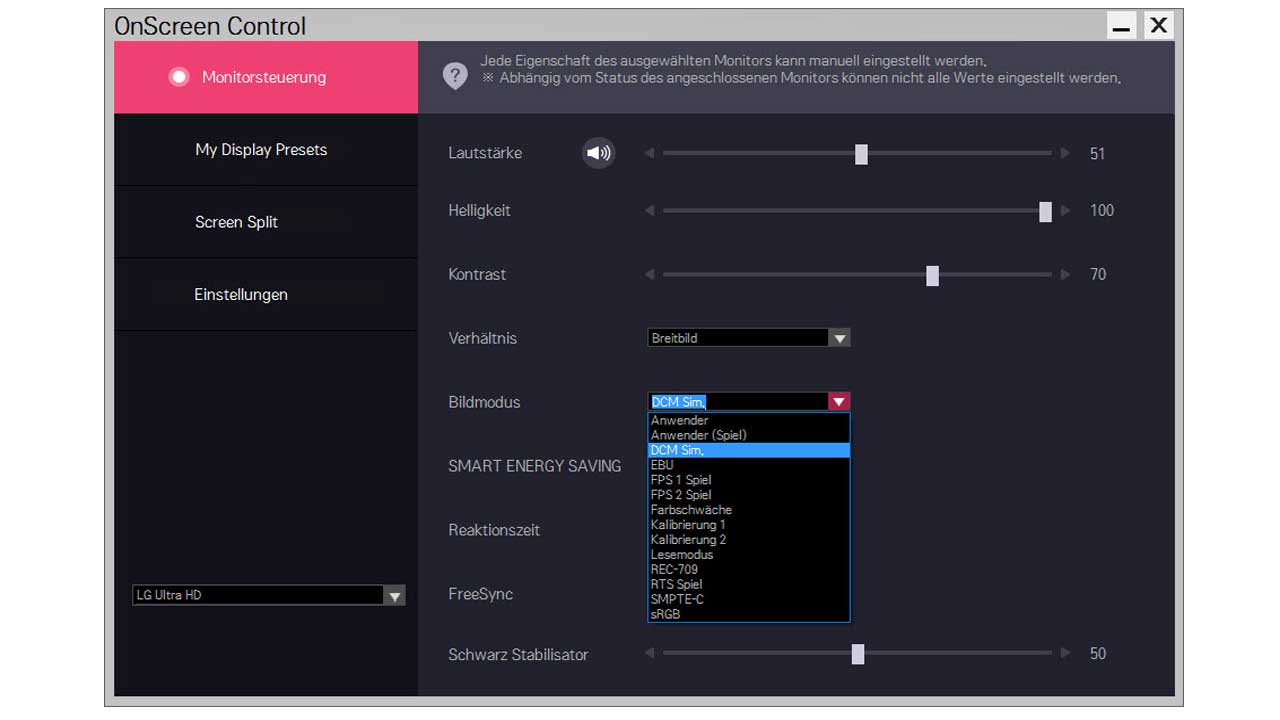Click left arrow of Lautstärke slider
The image size is (1280, 720).
point(650,153)
